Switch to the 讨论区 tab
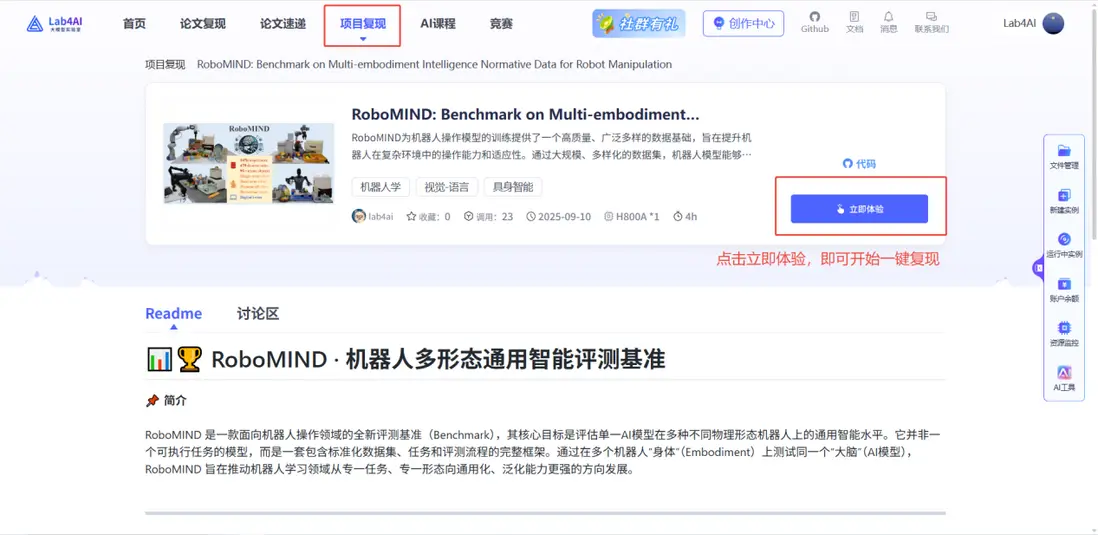This screenshot has height=535, width=1098. pyautogui.click(x=258, y=314)
